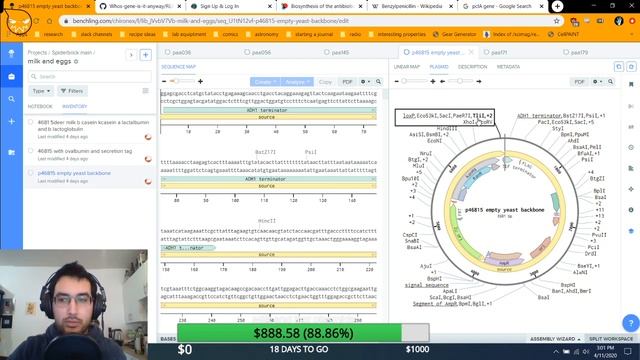Expand the Assembly Wizard panel

[555, 339]
